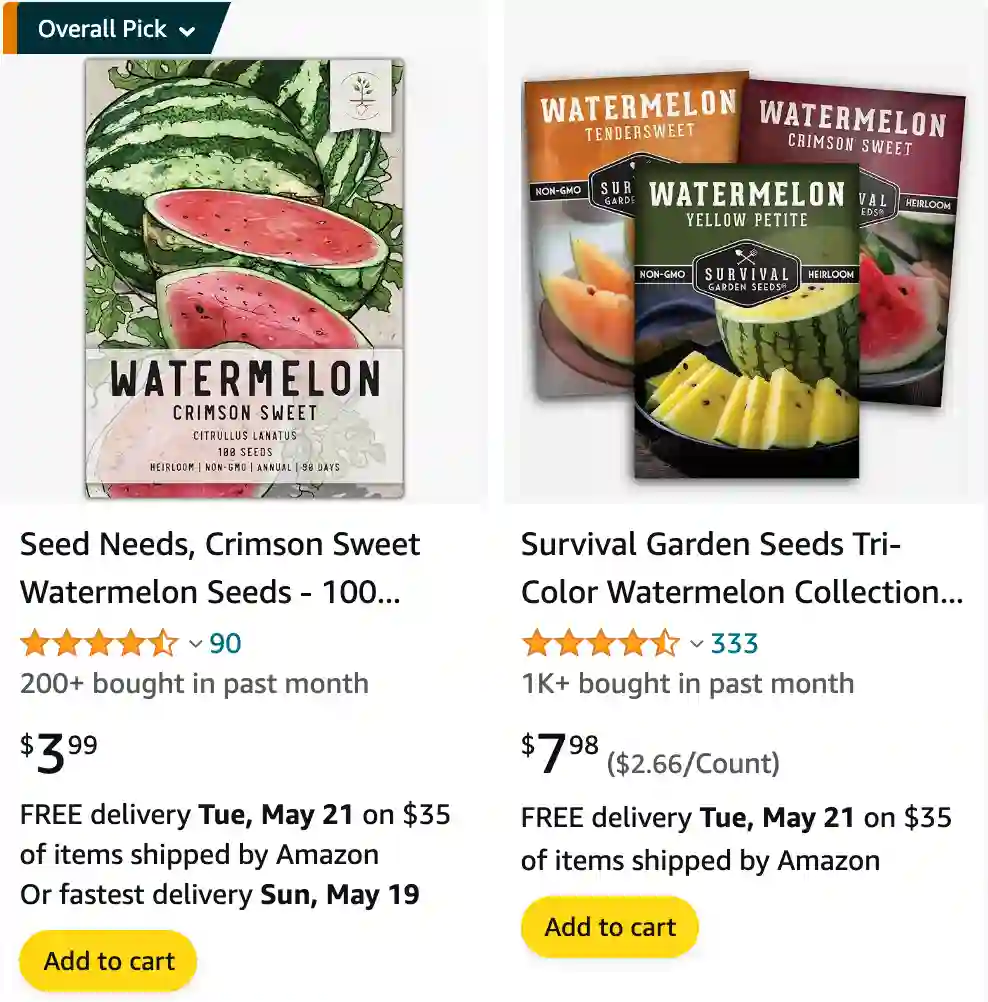View the 333 reviews for Survival Garden Seeds

tap(734, 643)
